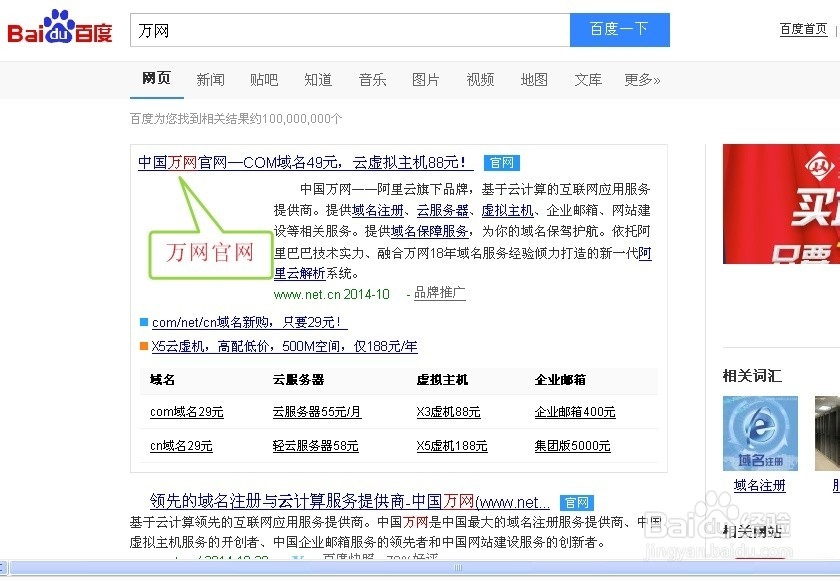
Task: Select the 网页 tab
Action: tap(156, 79)
